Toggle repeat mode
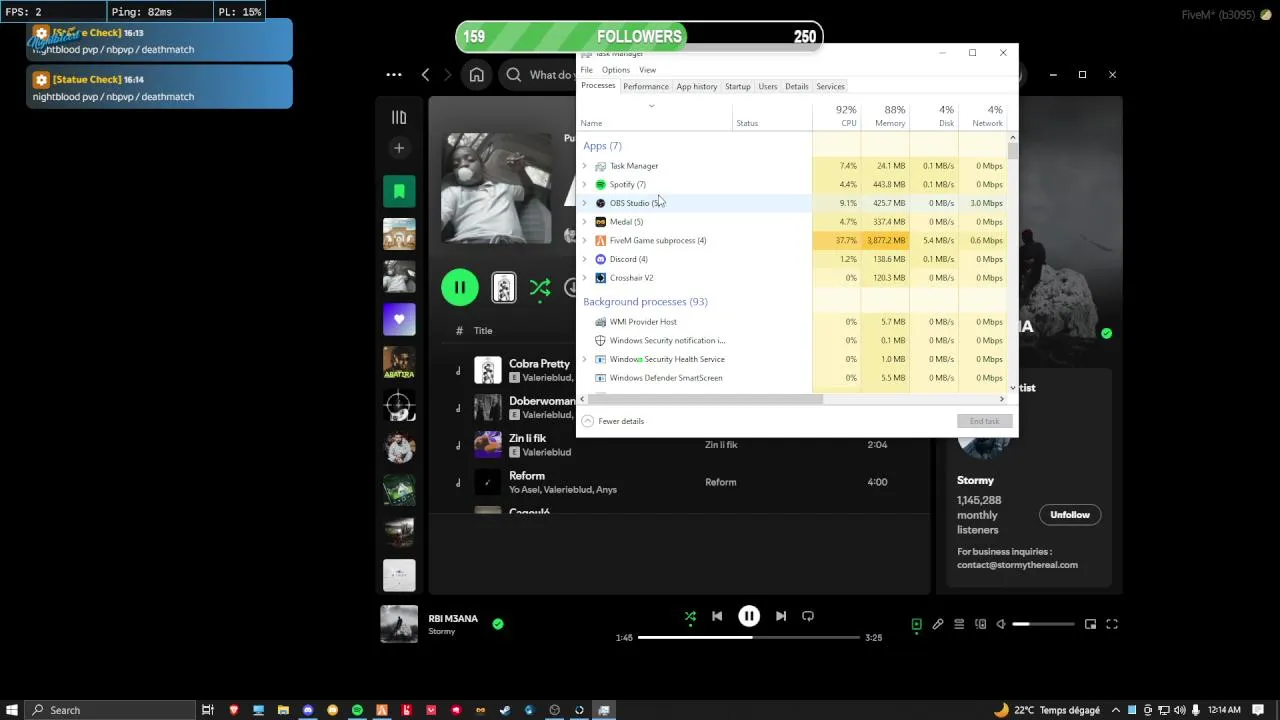1280x720 pixels. pos(808,616)
